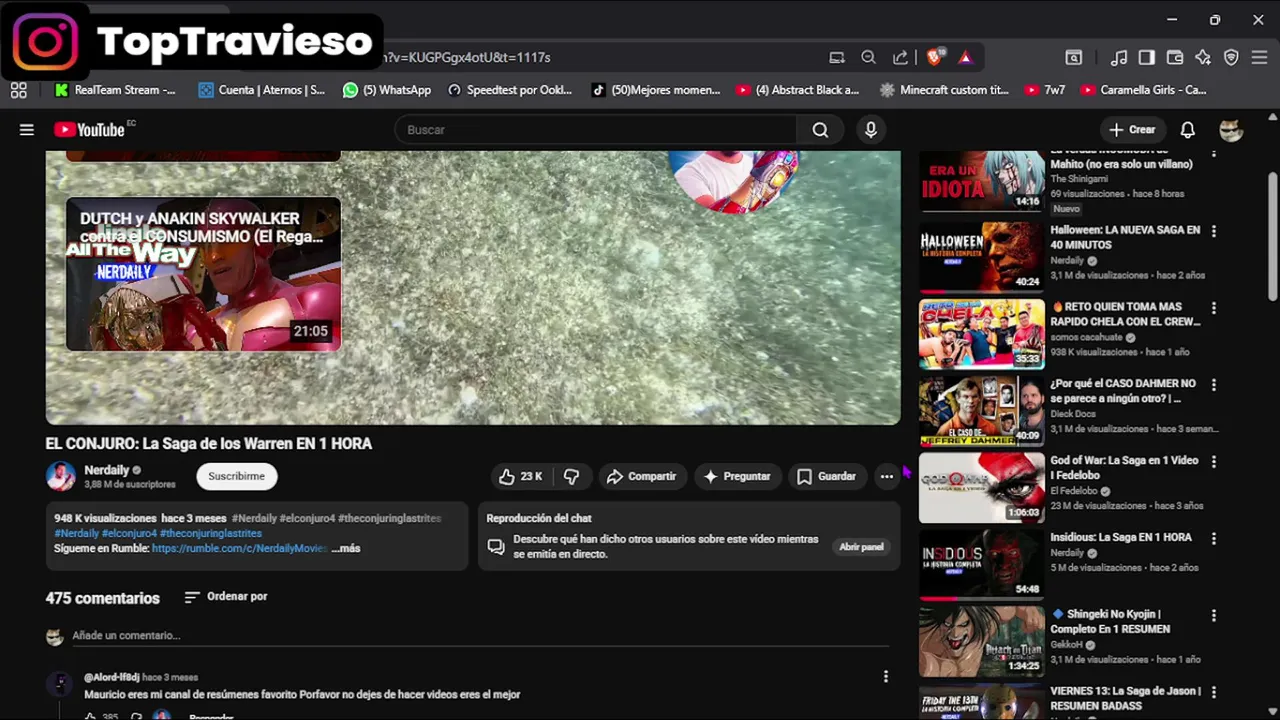Open Leo AI sparkle toolbar icon
The image size is (1280, 720).
pyautogui.click(x=1203, y=57)
